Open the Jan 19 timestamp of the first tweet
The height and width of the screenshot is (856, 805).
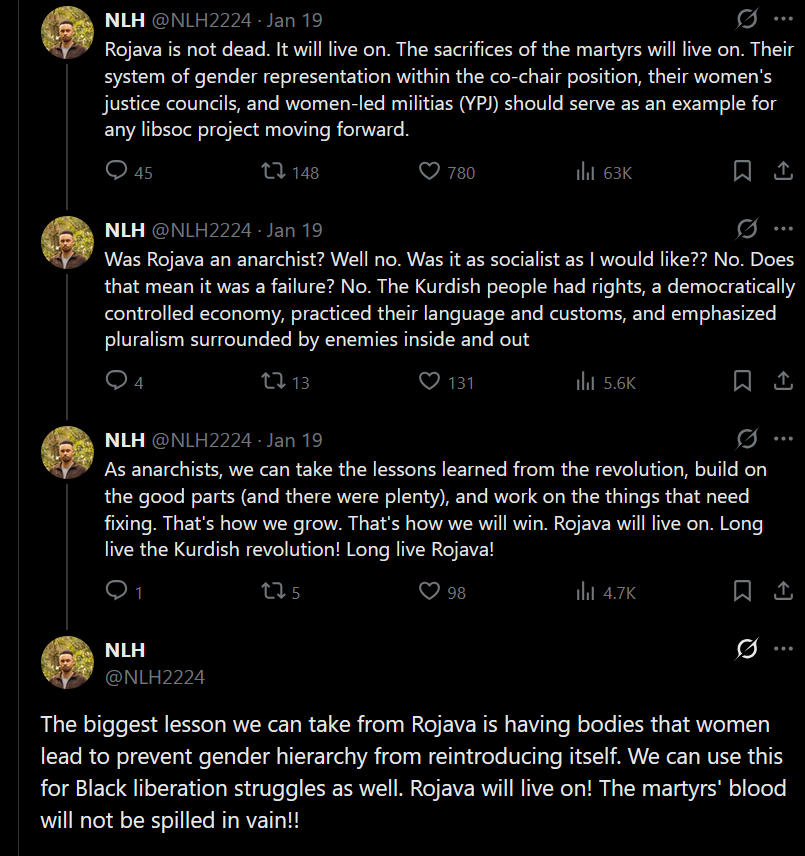[295, 20]
